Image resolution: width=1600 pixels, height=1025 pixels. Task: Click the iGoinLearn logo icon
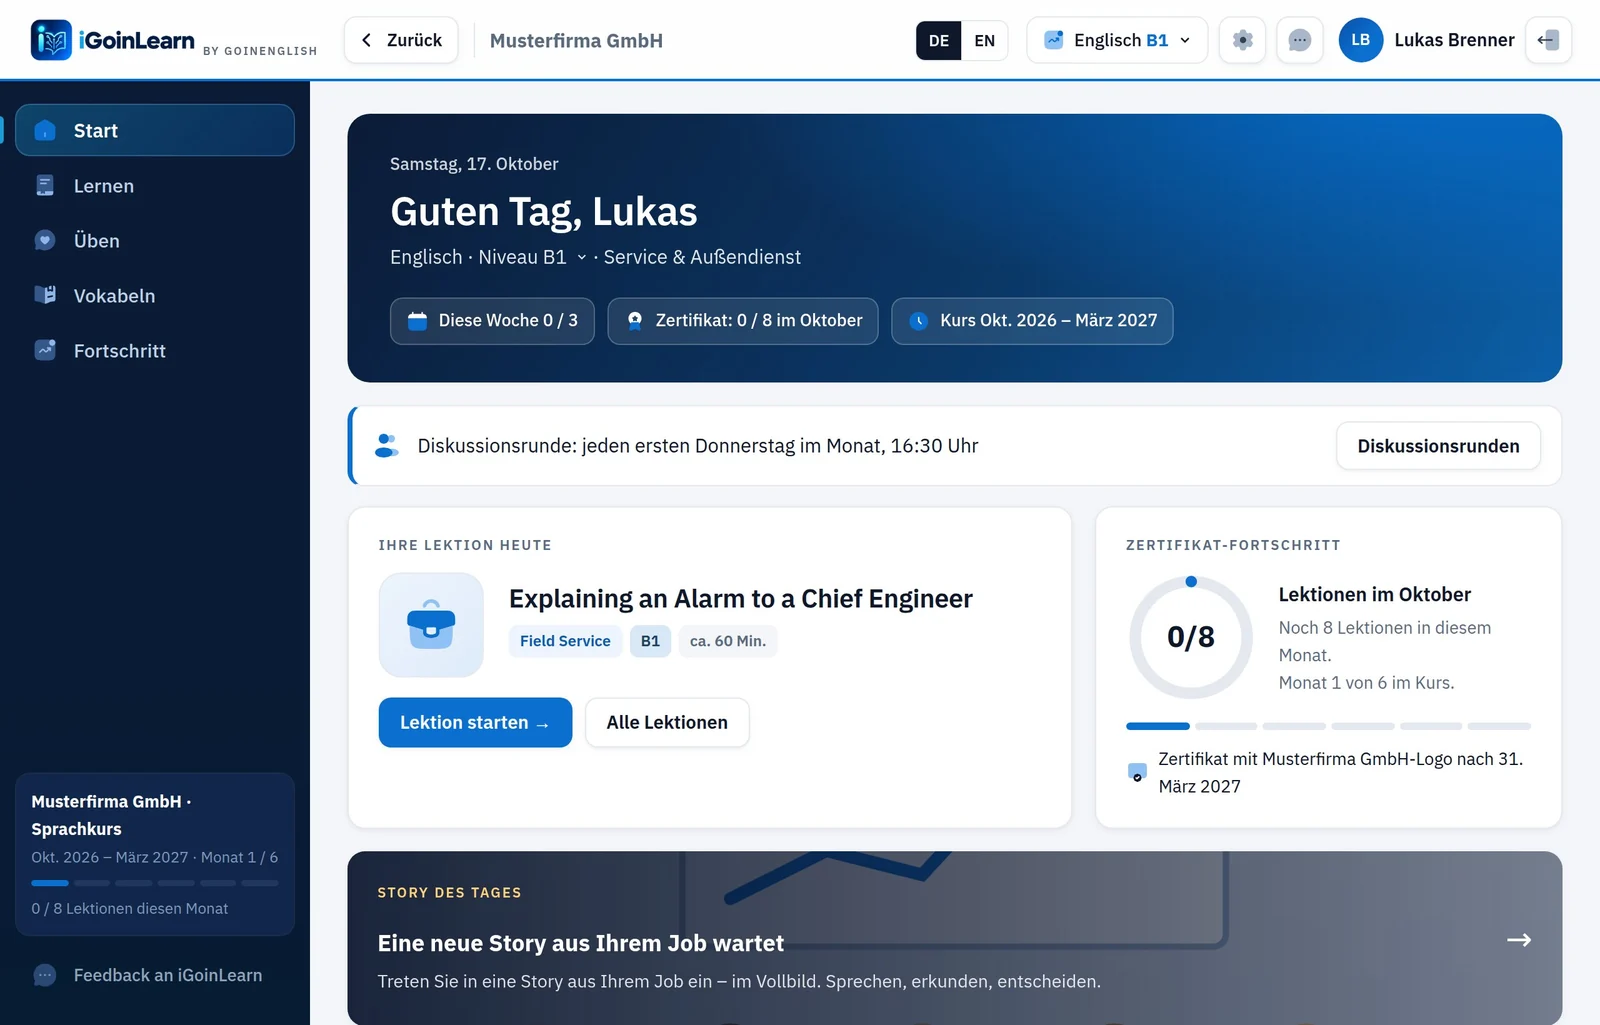[51, 40]
